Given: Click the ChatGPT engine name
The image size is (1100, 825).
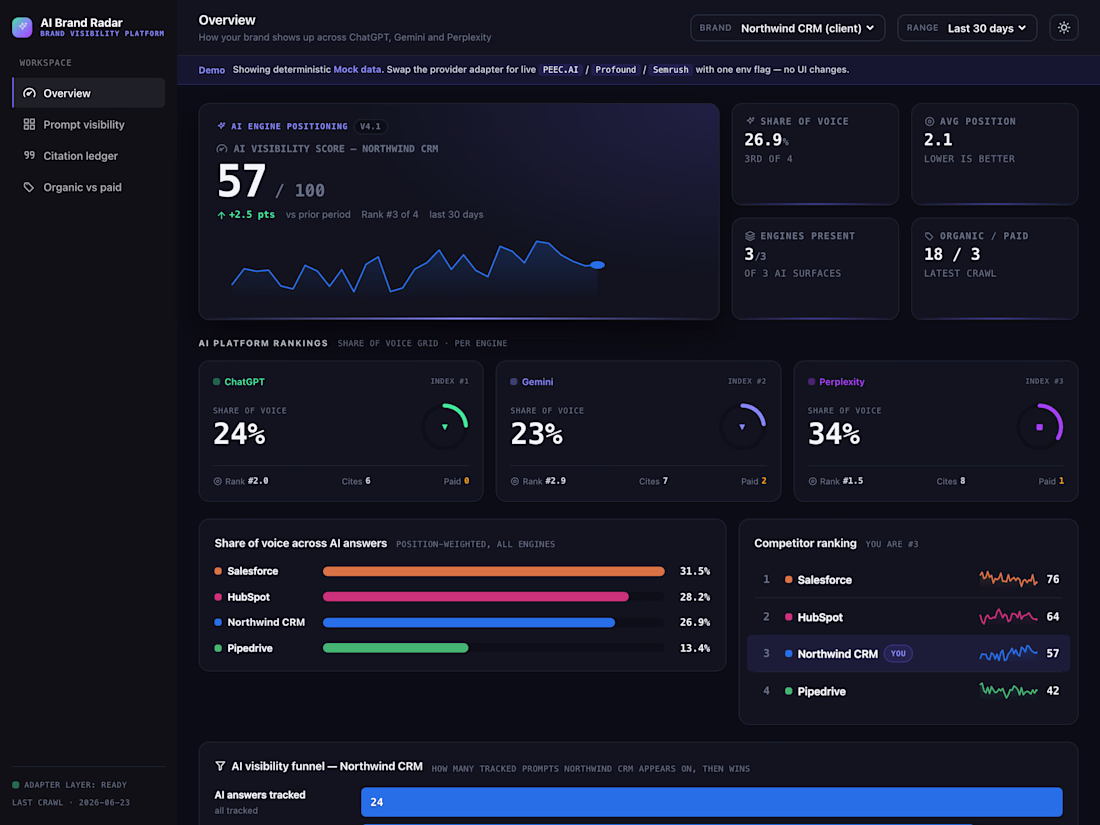Looking at the screenshot, I should (244, 382).
